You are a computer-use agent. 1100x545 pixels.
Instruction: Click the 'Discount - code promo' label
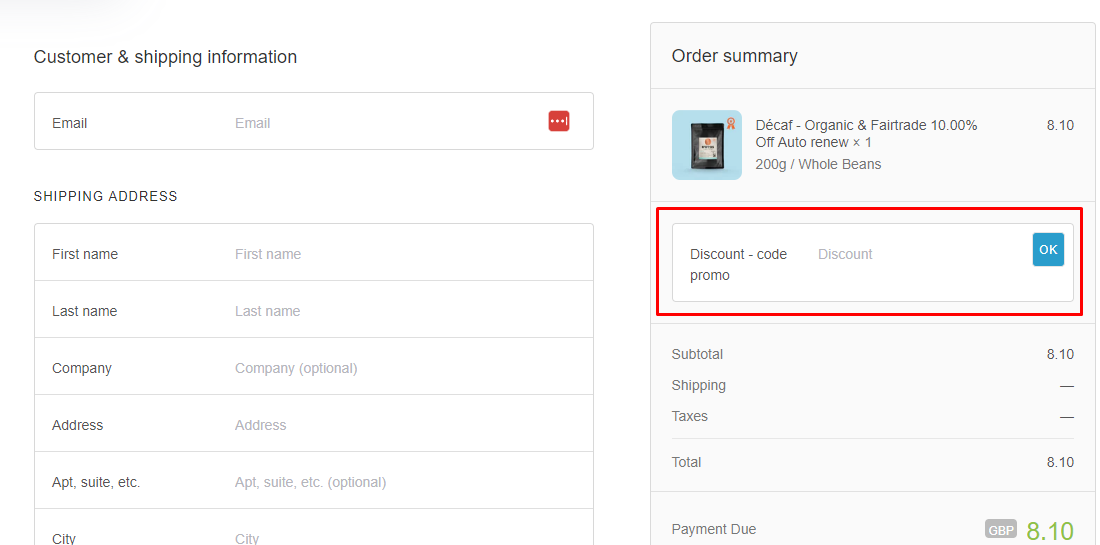tap(739, 264)
